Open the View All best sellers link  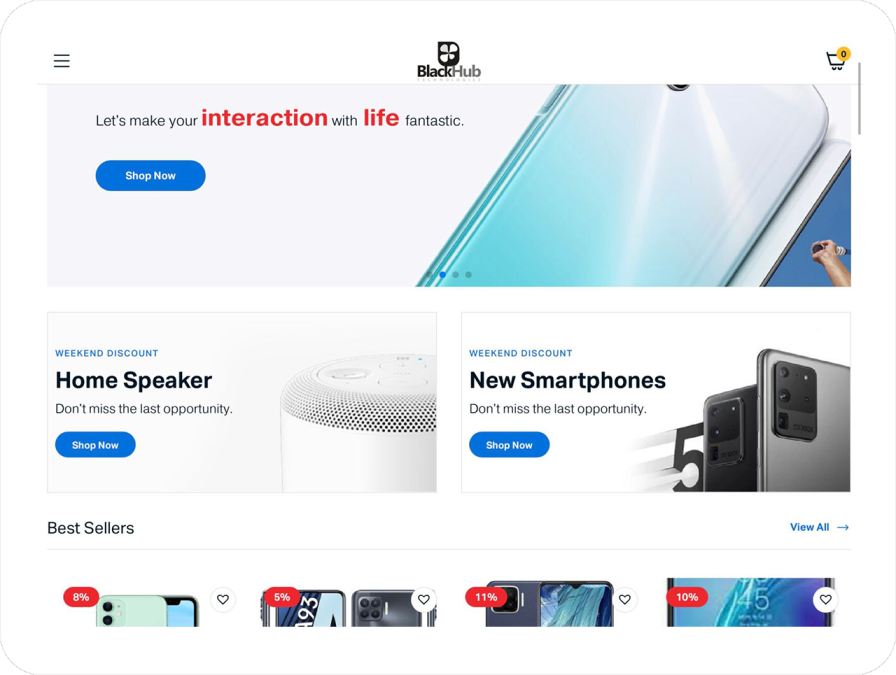tap(809, 528)
